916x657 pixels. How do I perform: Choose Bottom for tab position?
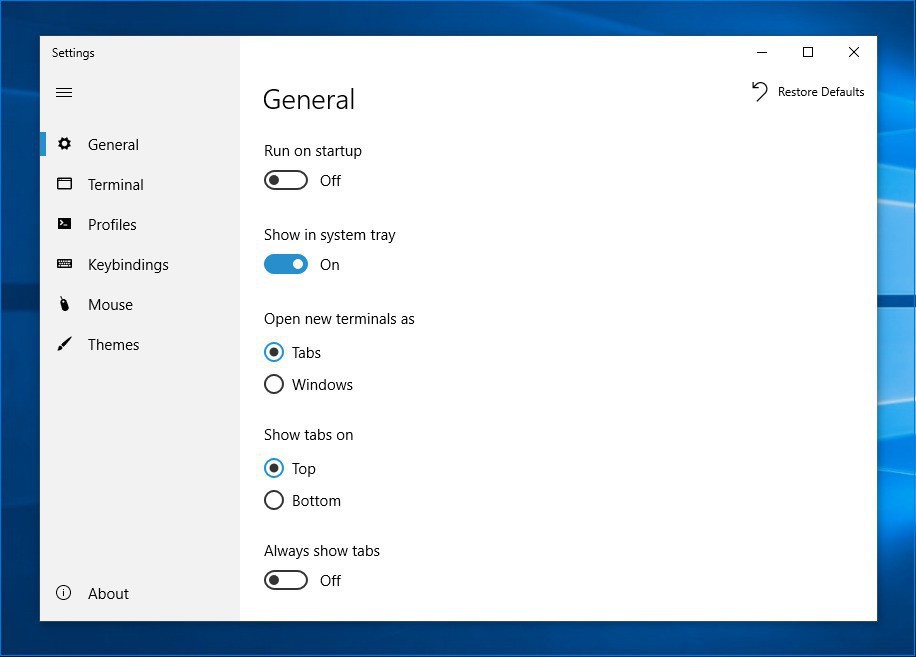pos(274,500)
